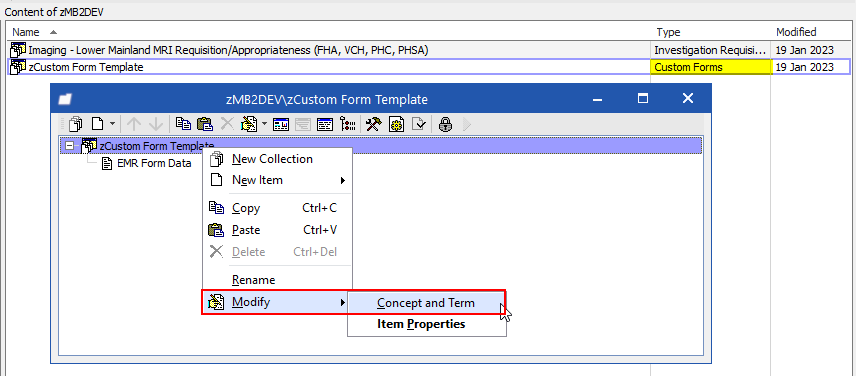Select zCustom Form Template root tree node

156,146
